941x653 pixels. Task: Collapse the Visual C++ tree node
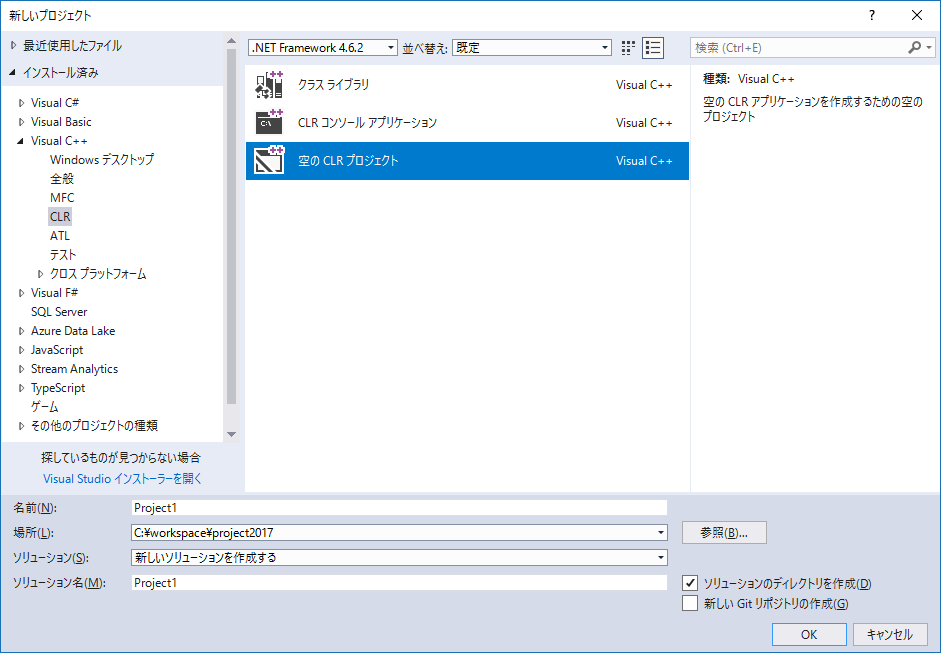tap(22, 140)
